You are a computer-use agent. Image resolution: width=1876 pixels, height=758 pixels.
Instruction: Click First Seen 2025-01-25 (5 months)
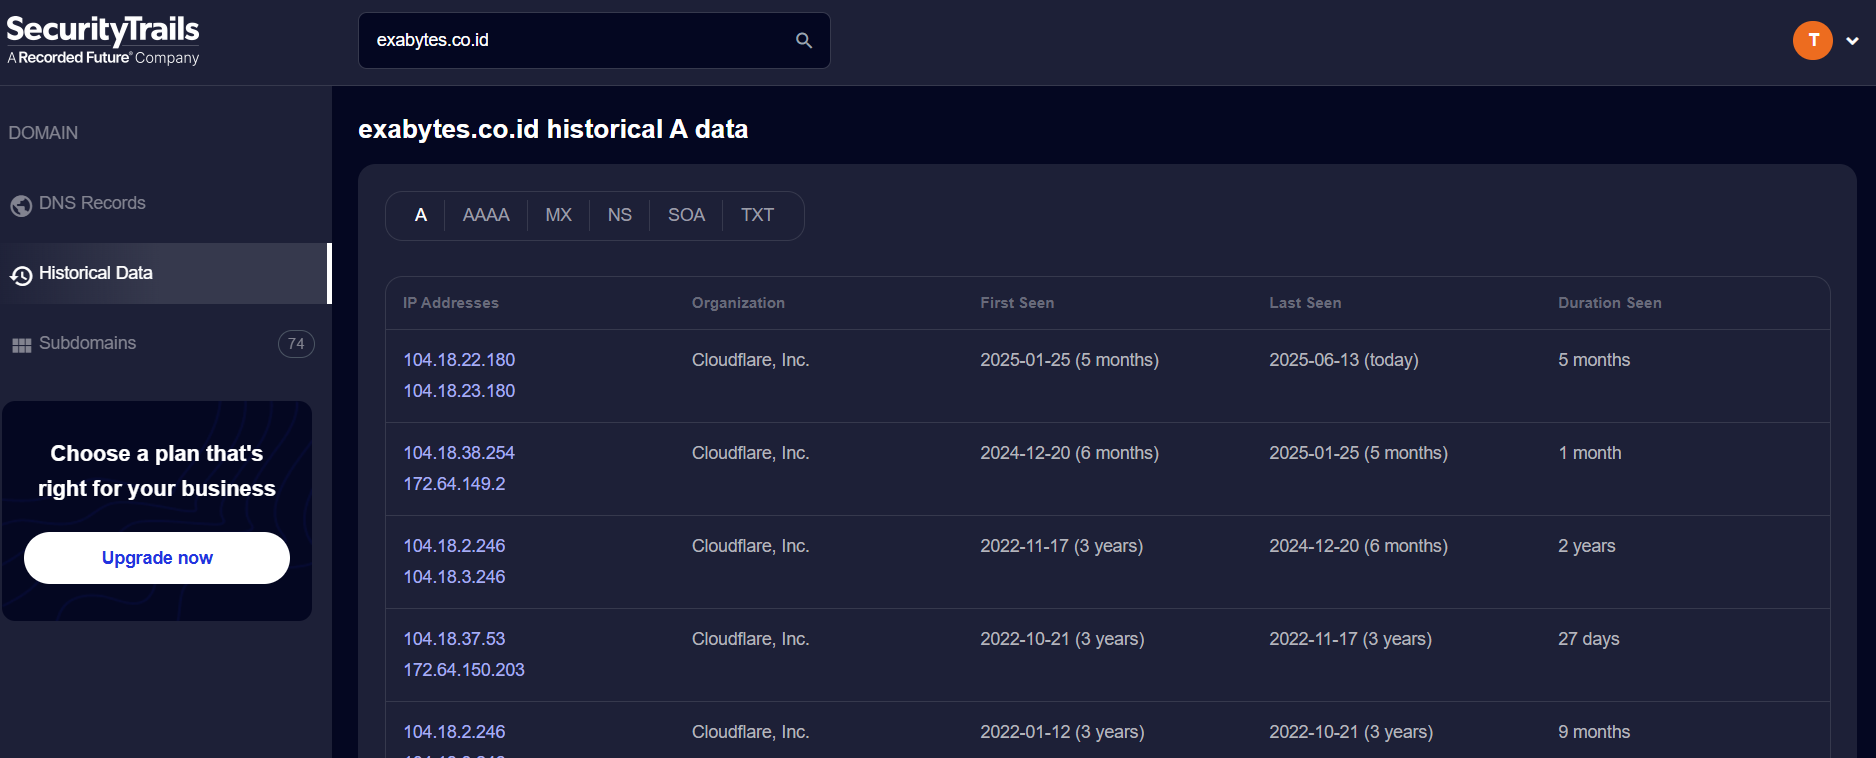pyautogui.click(x=1069, y=360)
